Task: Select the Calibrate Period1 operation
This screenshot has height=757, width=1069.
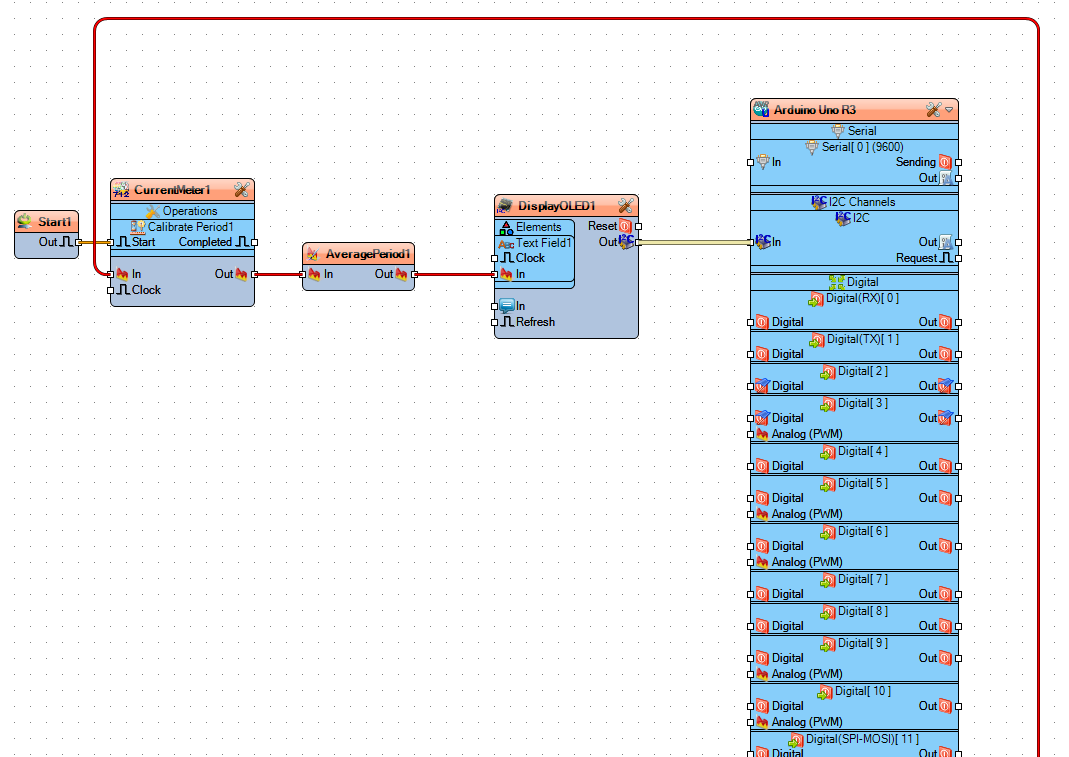Action: pos(182,226)
